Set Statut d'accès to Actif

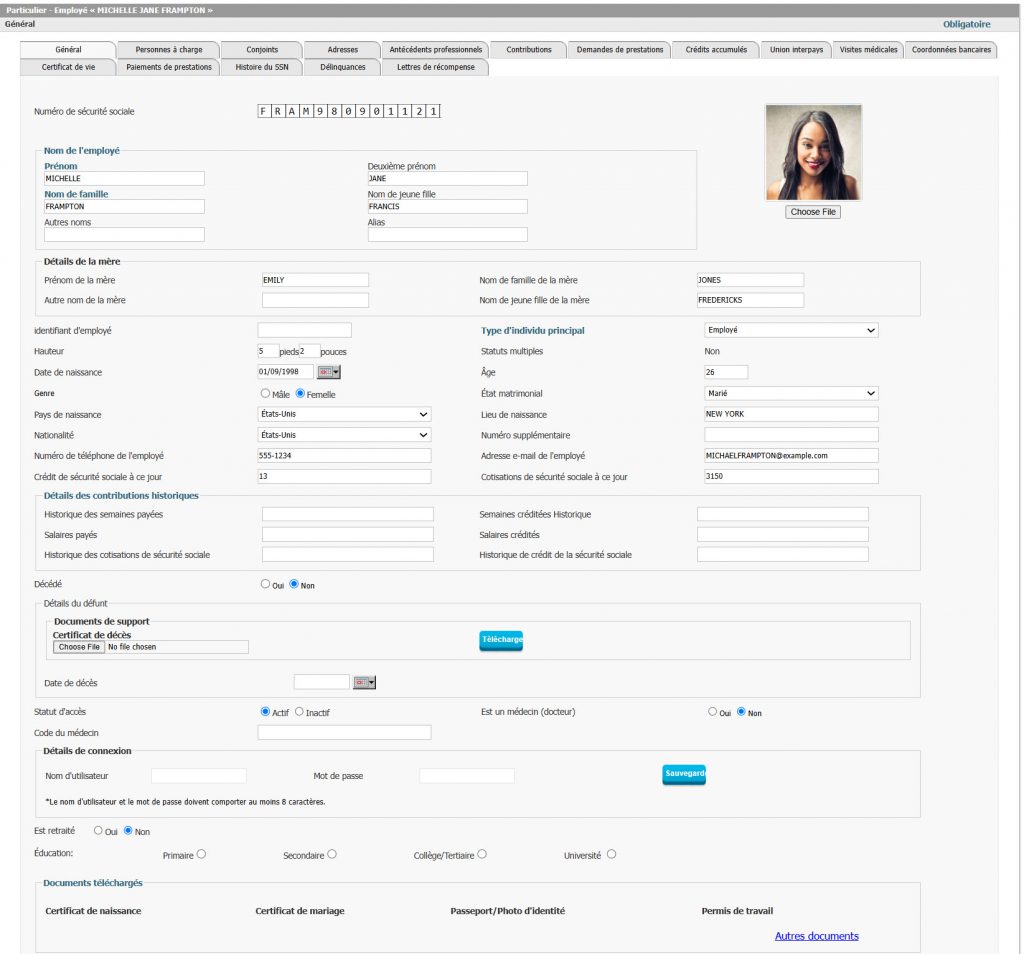pyautogui.click(x=265, y=712)
